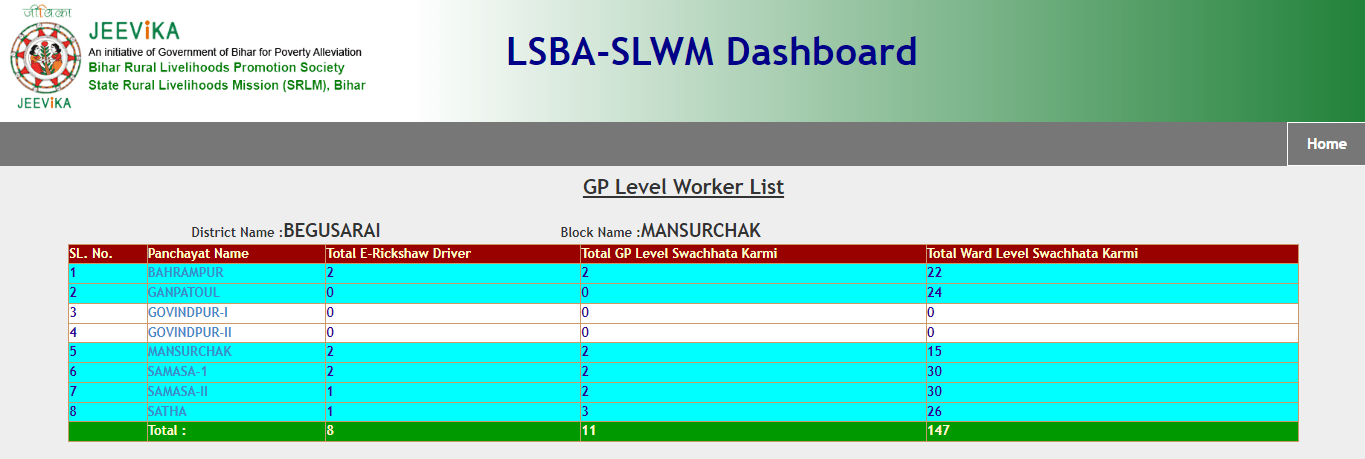
Task: Click the LSBA-SLWM Dashboard title
Action: [x=711, y=51]
